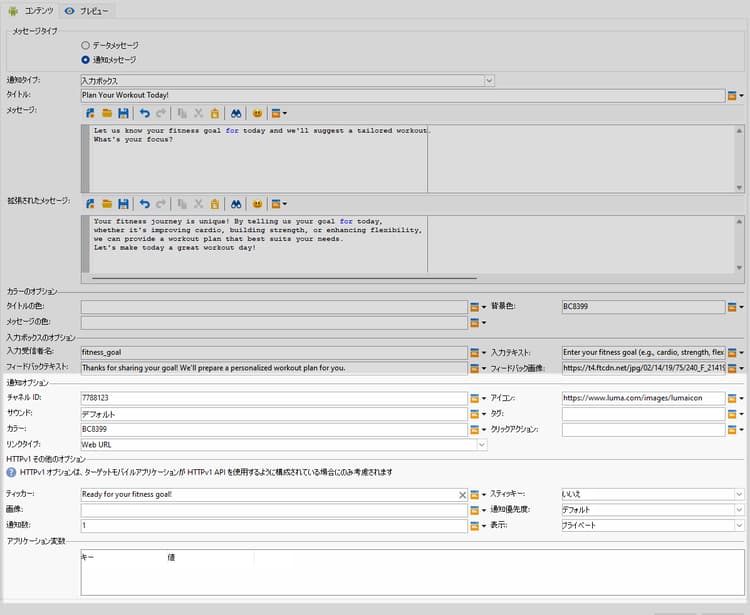The width and height of the screenshot is (750, 615).
Task: Click the HTTPv1 help question icon
Action: [x=11, y=472]
